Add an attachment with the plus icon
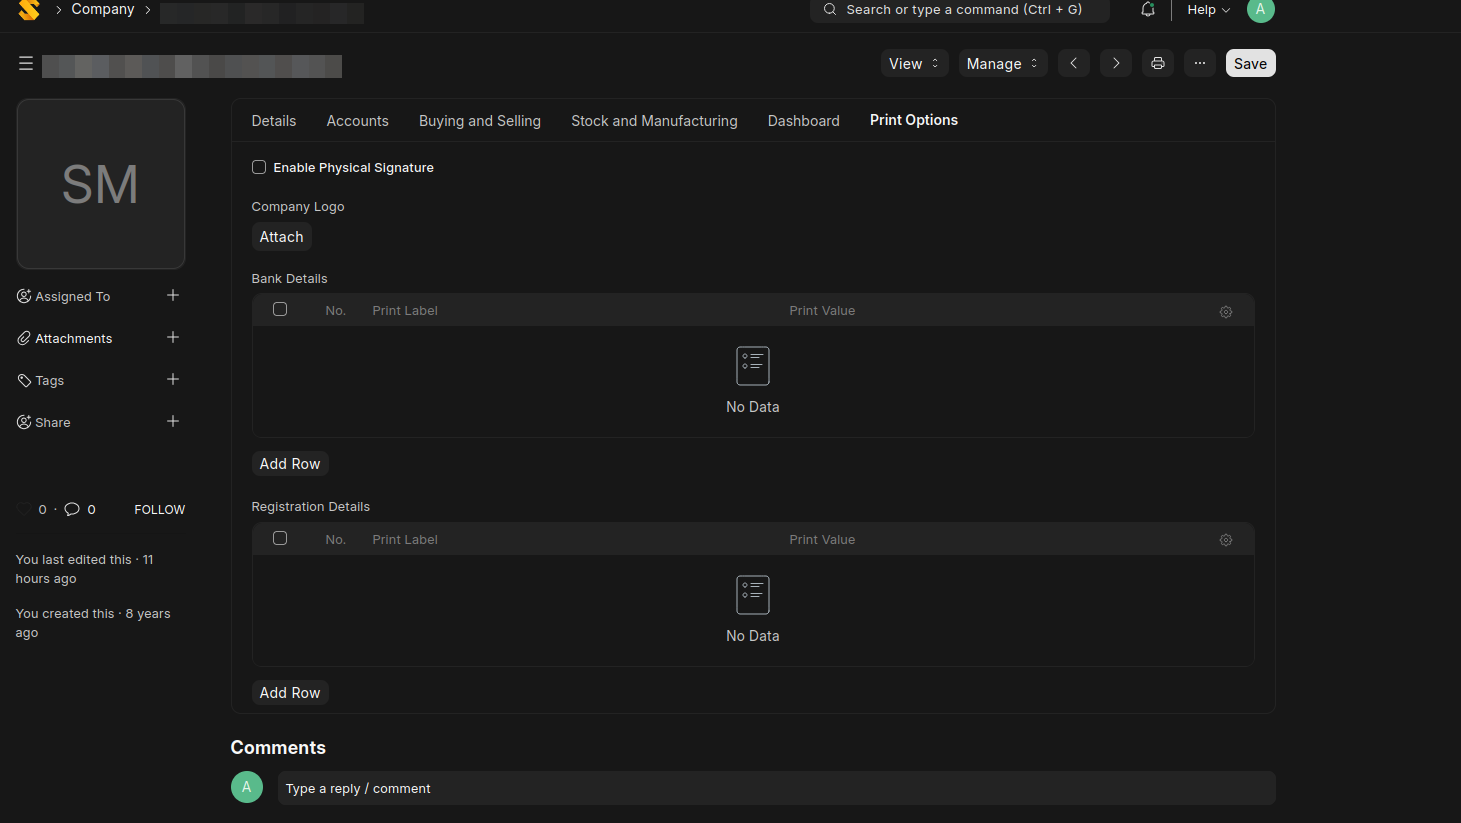This screenshot has height=823, width=1461. tap(173, 337)
